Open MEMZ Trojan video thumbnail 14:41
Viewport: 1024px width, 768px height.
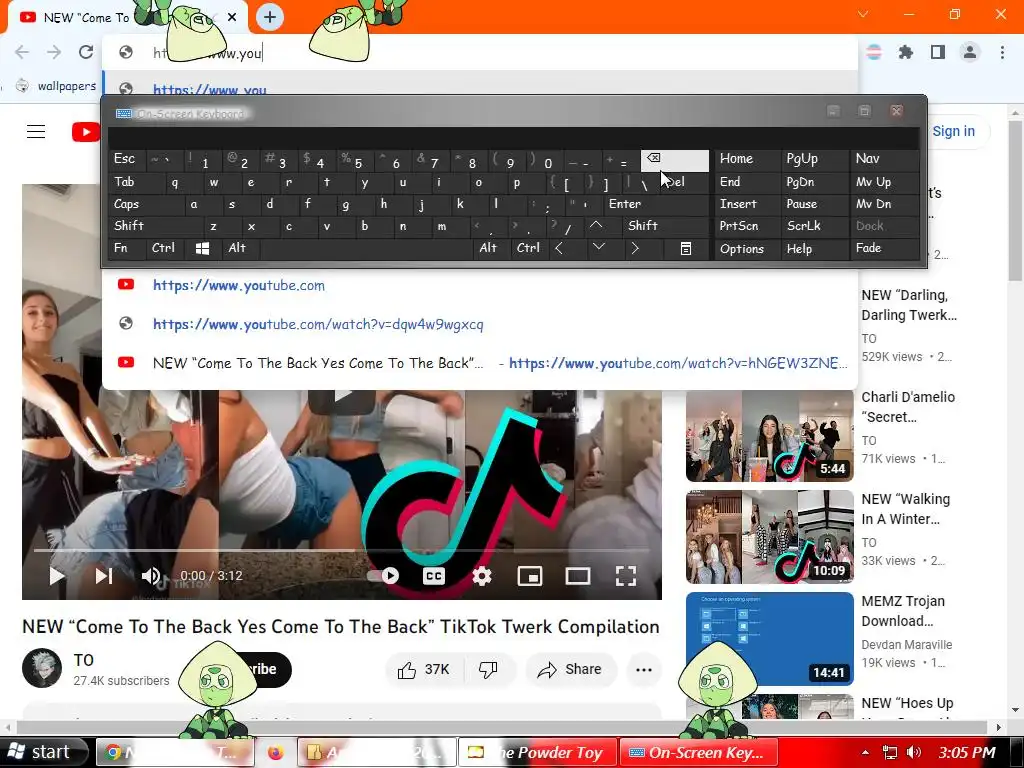coord(769,639)
